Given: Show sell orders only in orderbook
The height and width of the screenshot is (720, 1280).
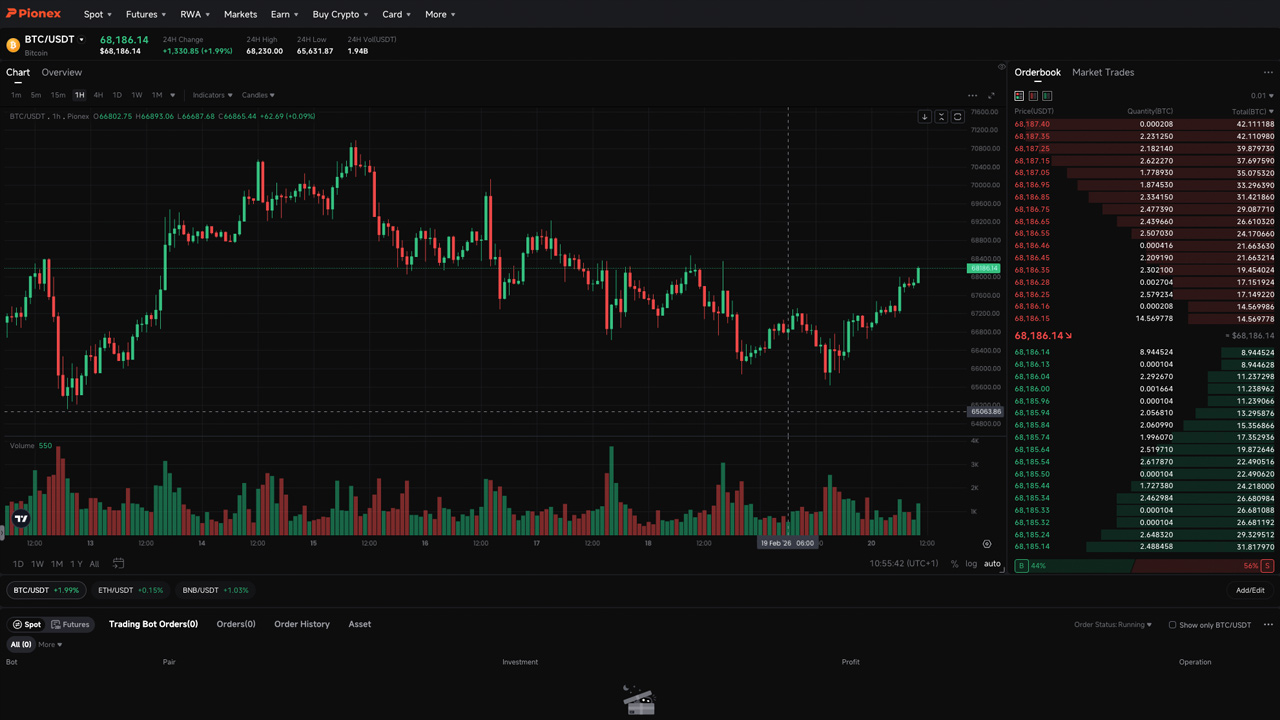Looking at the screenshot, I should (x=1033, y=96).
